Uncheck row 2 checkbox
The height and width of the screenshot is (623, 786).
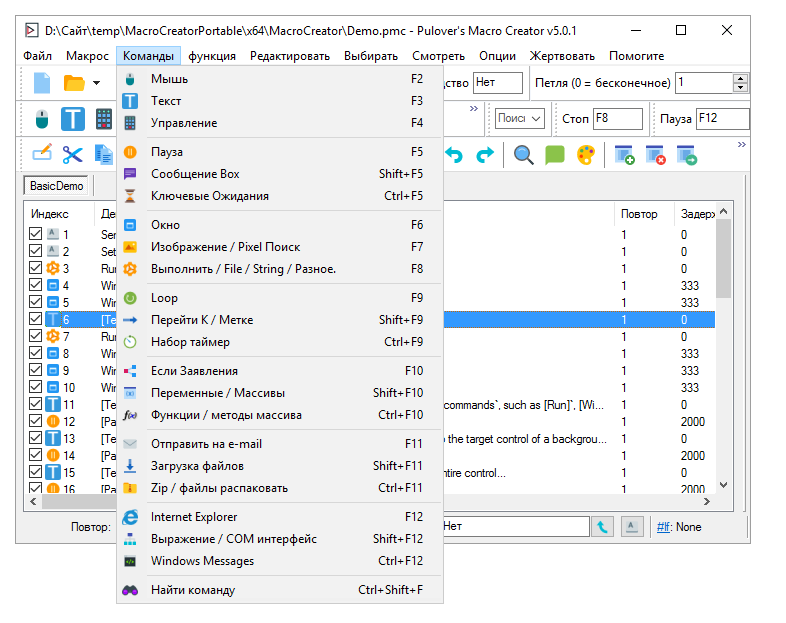coord(36,251)
